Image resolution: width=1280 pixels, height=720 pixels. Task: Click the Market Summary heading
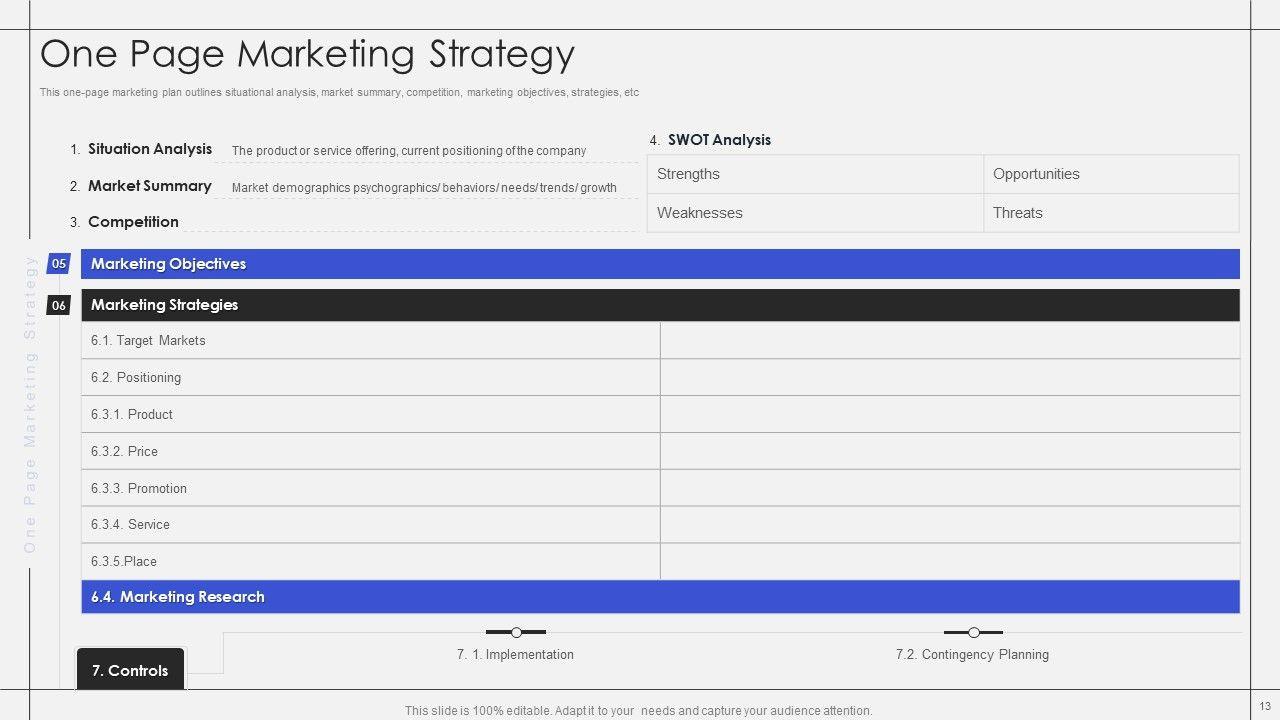149,186
